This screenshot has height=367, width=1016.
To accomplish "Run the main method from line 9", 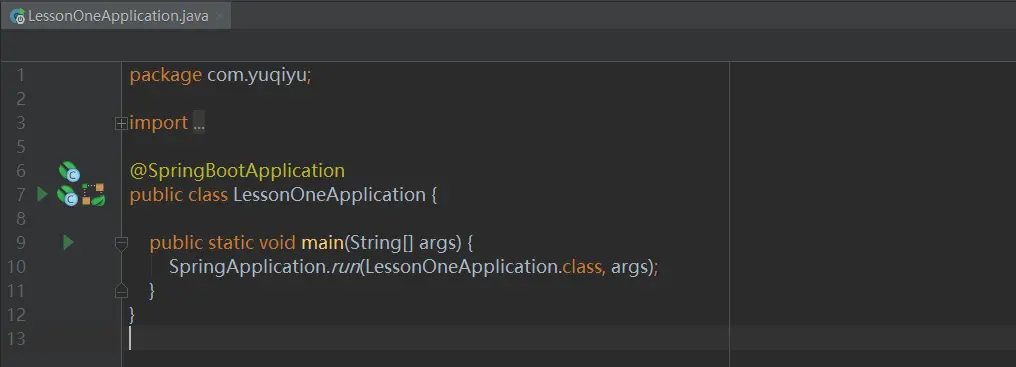I will tap(68, 243).
